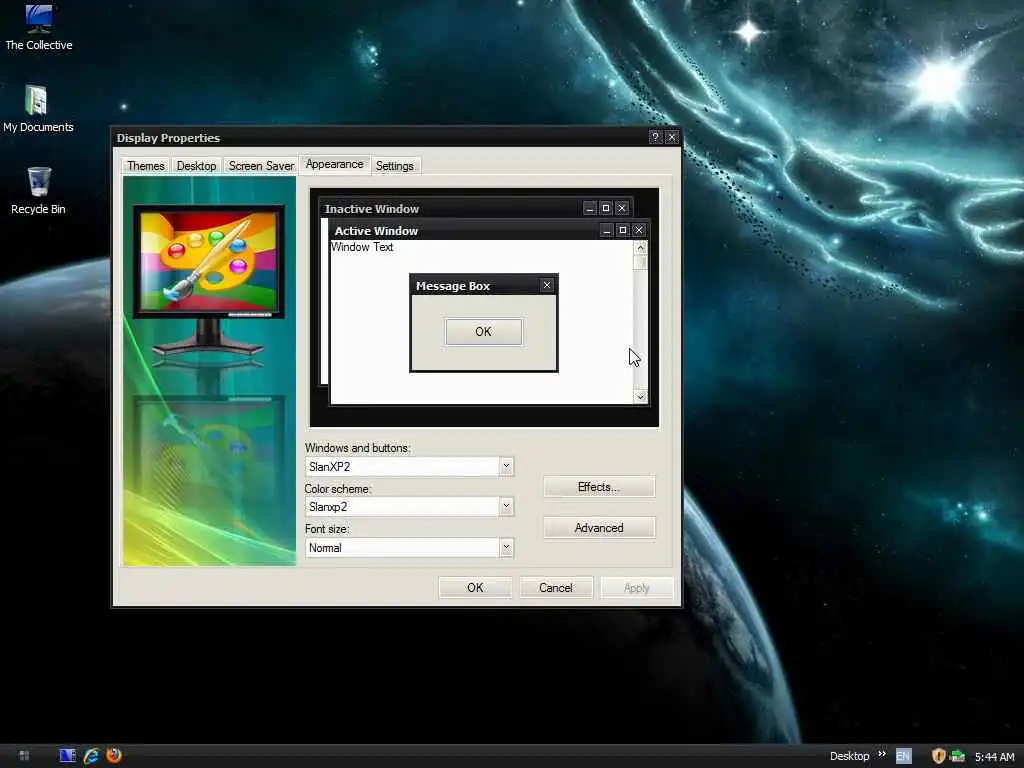Close the Display Properties dialog with the X

coord(671,137)
